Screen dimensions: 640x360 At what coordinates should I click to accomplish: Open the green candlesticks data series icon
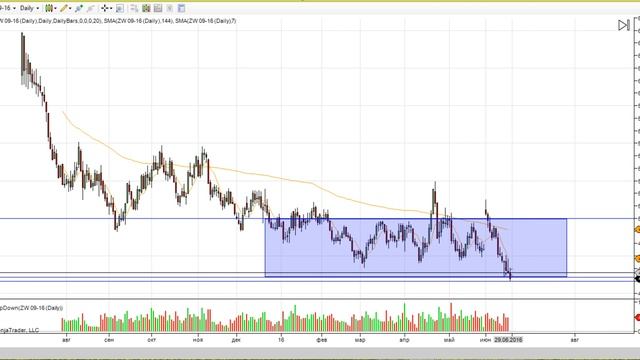pyautogui.click(x=146, y=8)
